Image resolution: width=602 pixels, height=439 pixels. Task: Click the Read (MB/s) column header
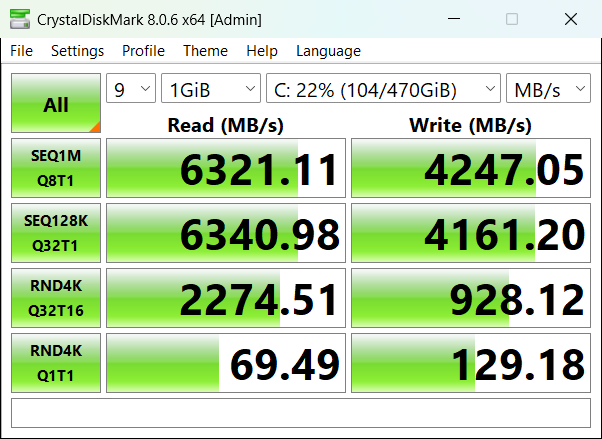(226, 125)
